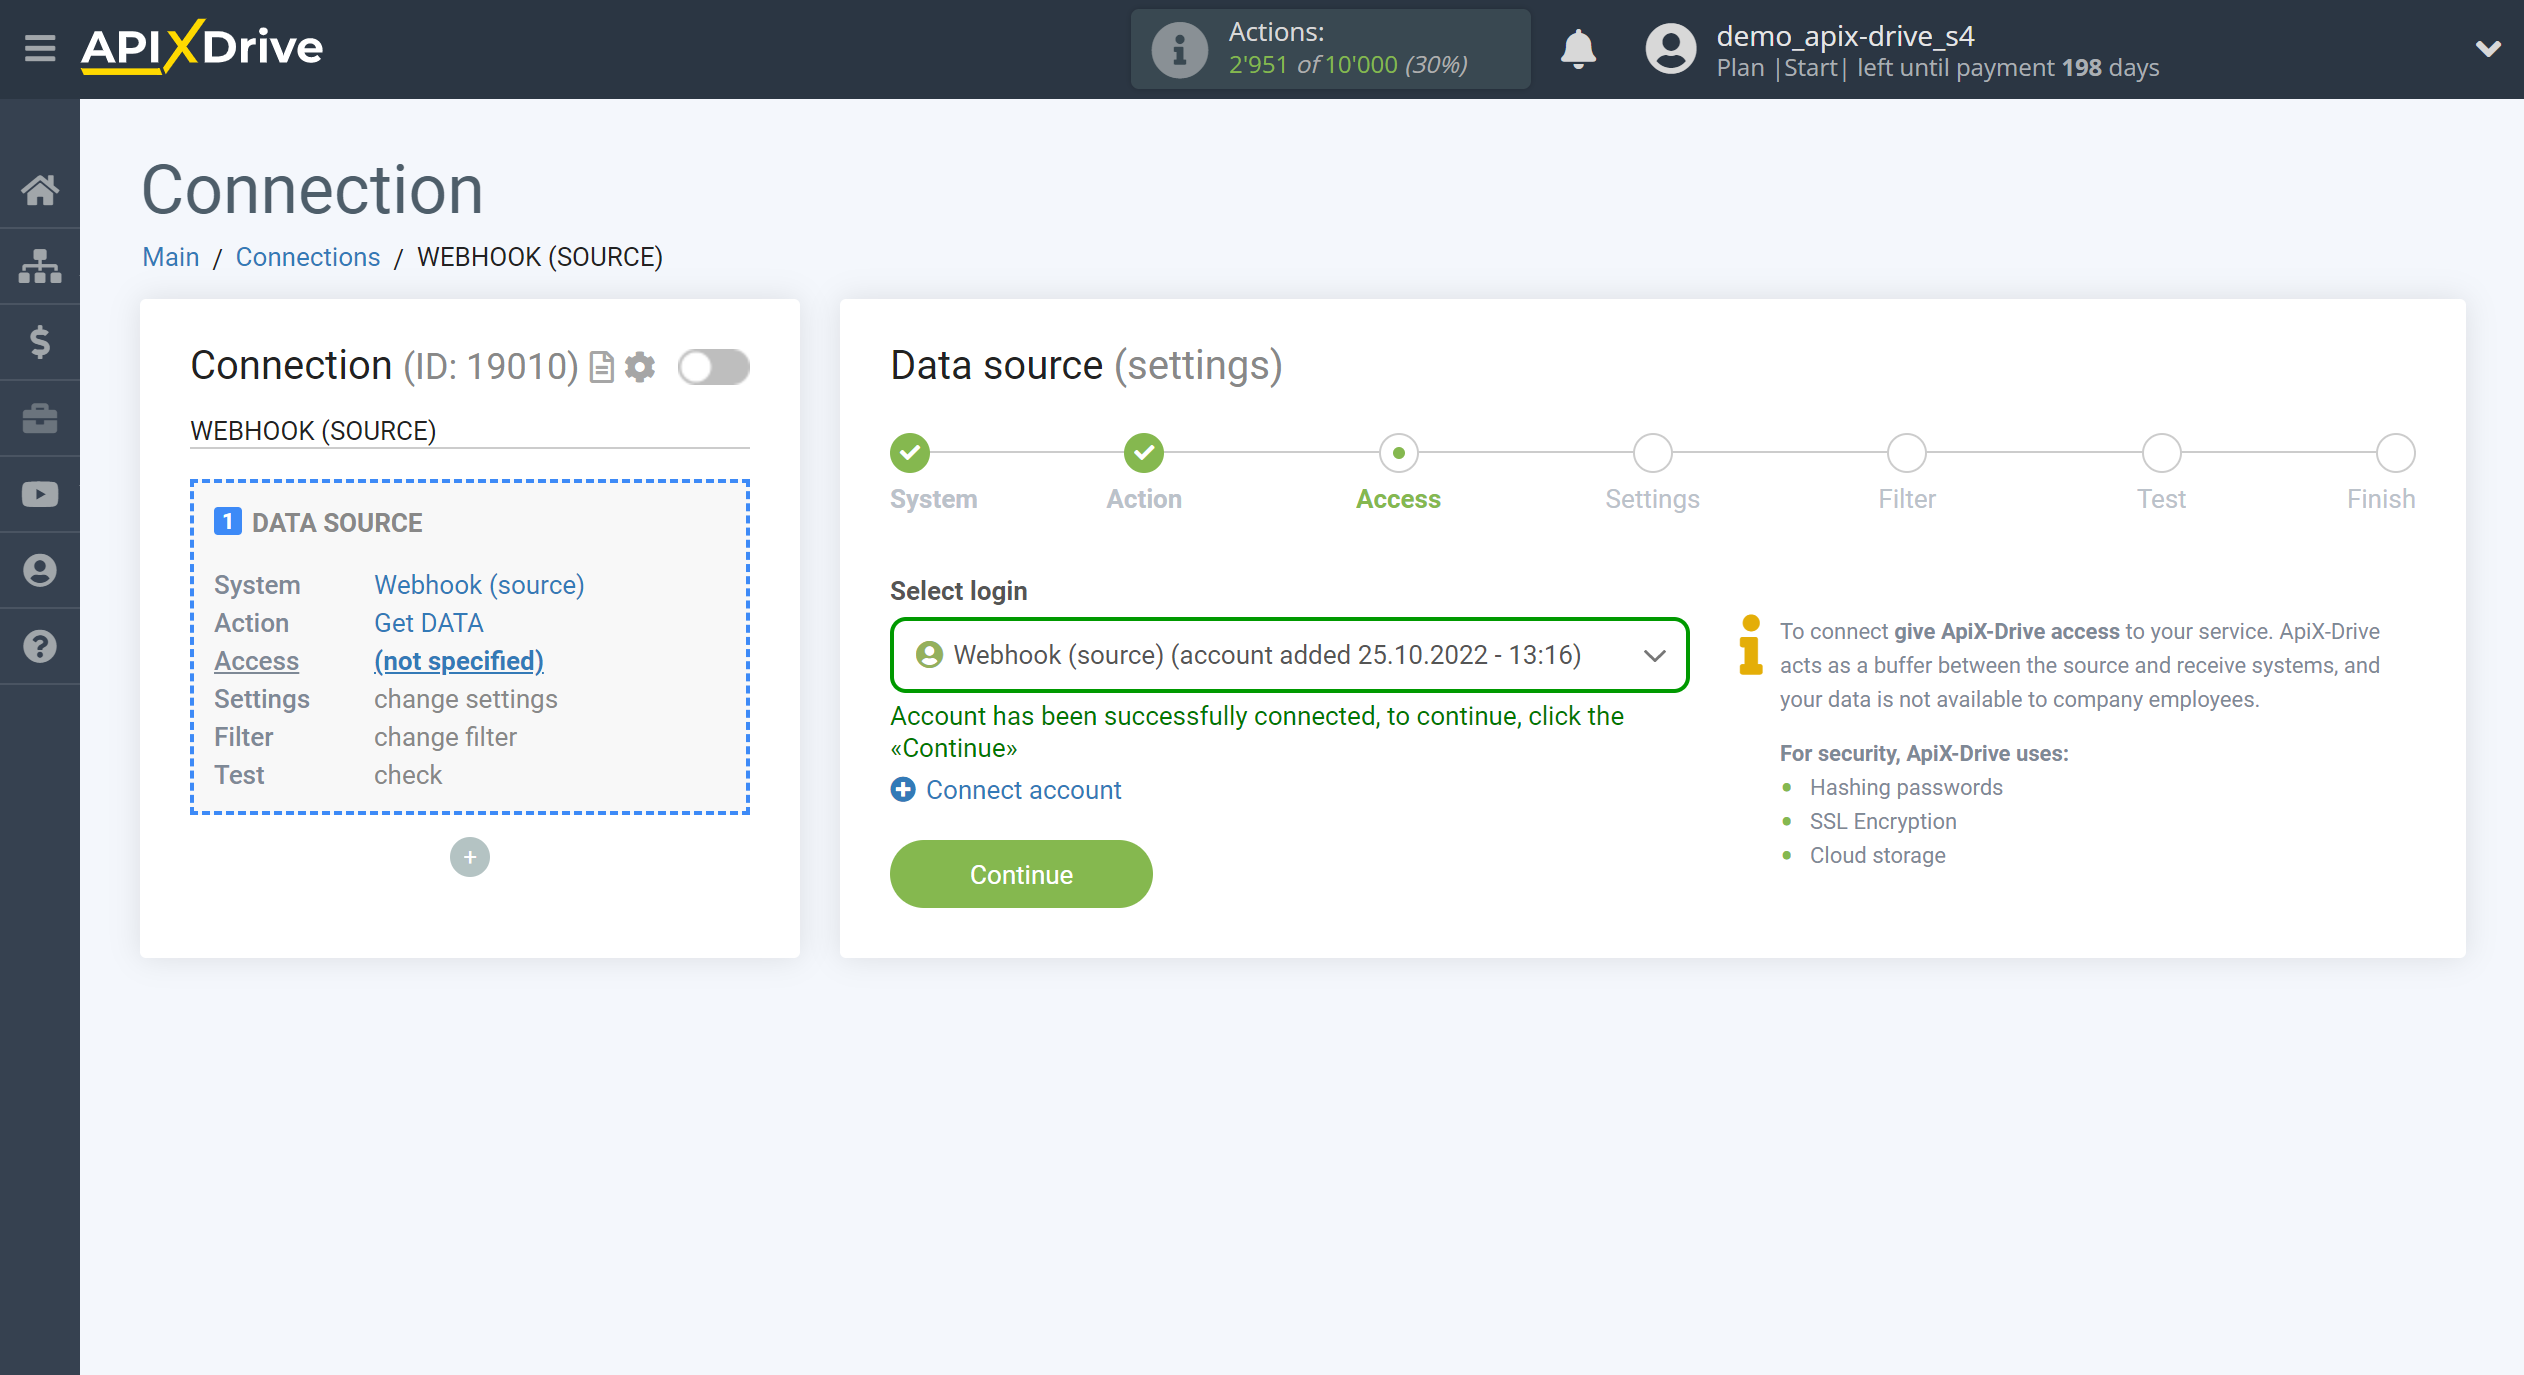Open billing dollar icon in sidebar

tap(40, 342)
